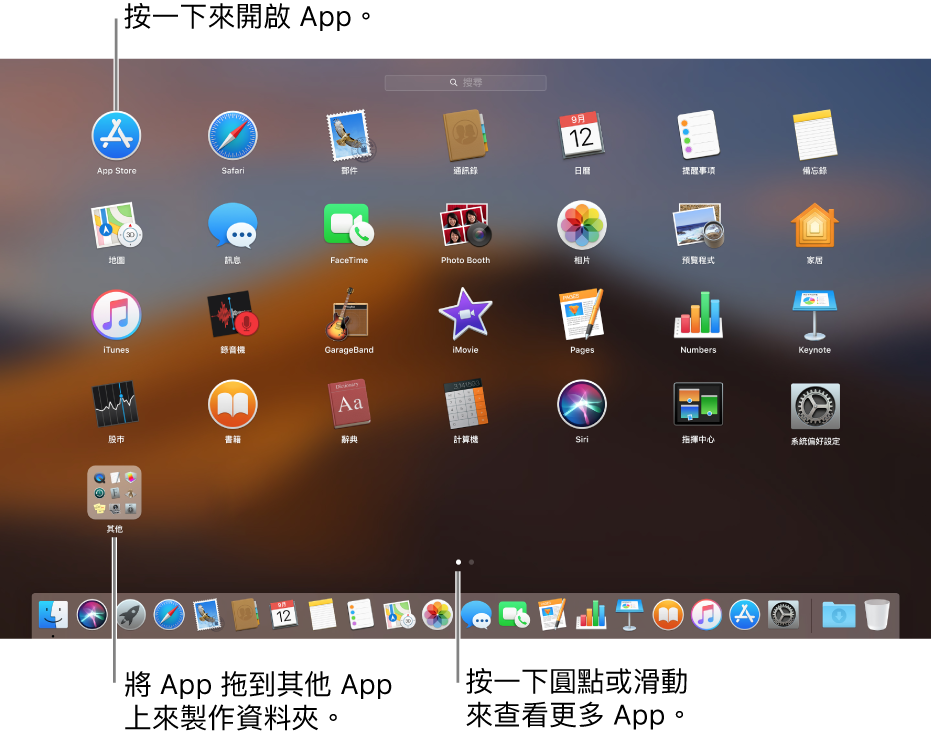Viewport: 931px width, 737px height.
Task: Open Keynote in Launchpad grid
Action: (x=814, y=315)
